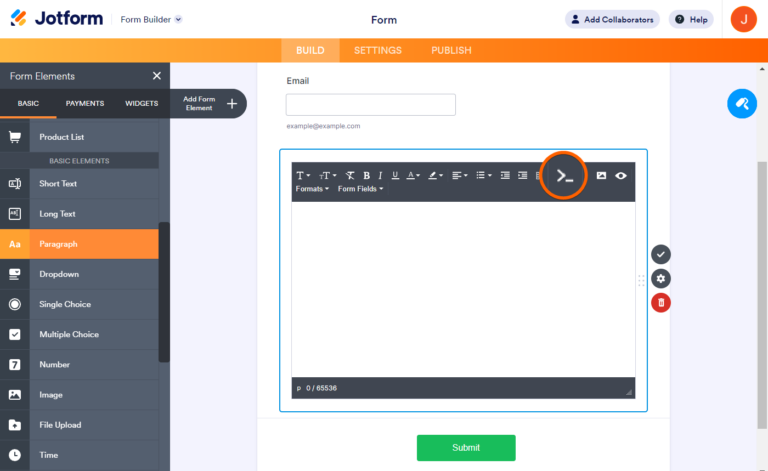Click the File Upload folder icon

pos(15,425)
